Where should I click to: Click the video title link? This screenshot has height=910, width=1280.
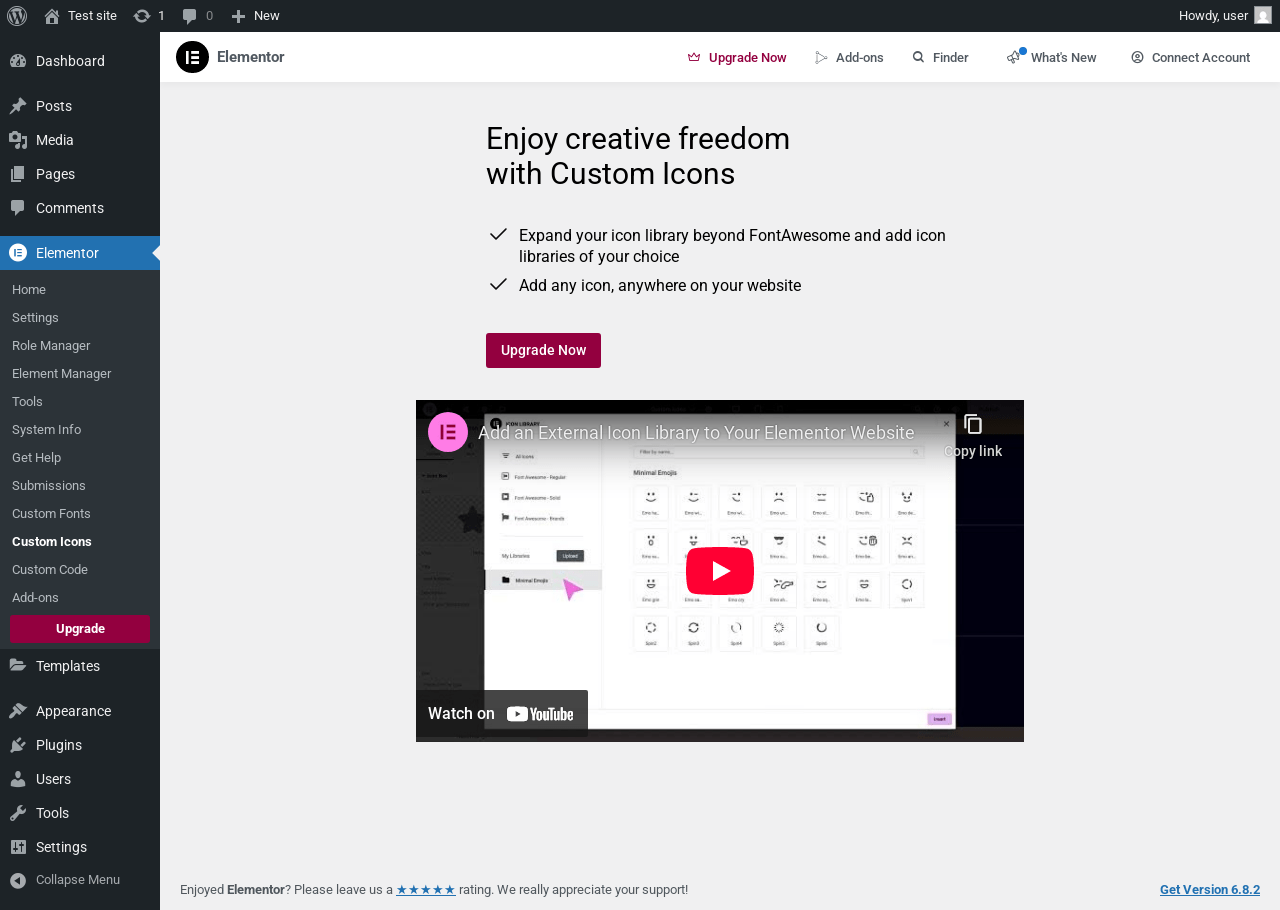tap(696, 433)
